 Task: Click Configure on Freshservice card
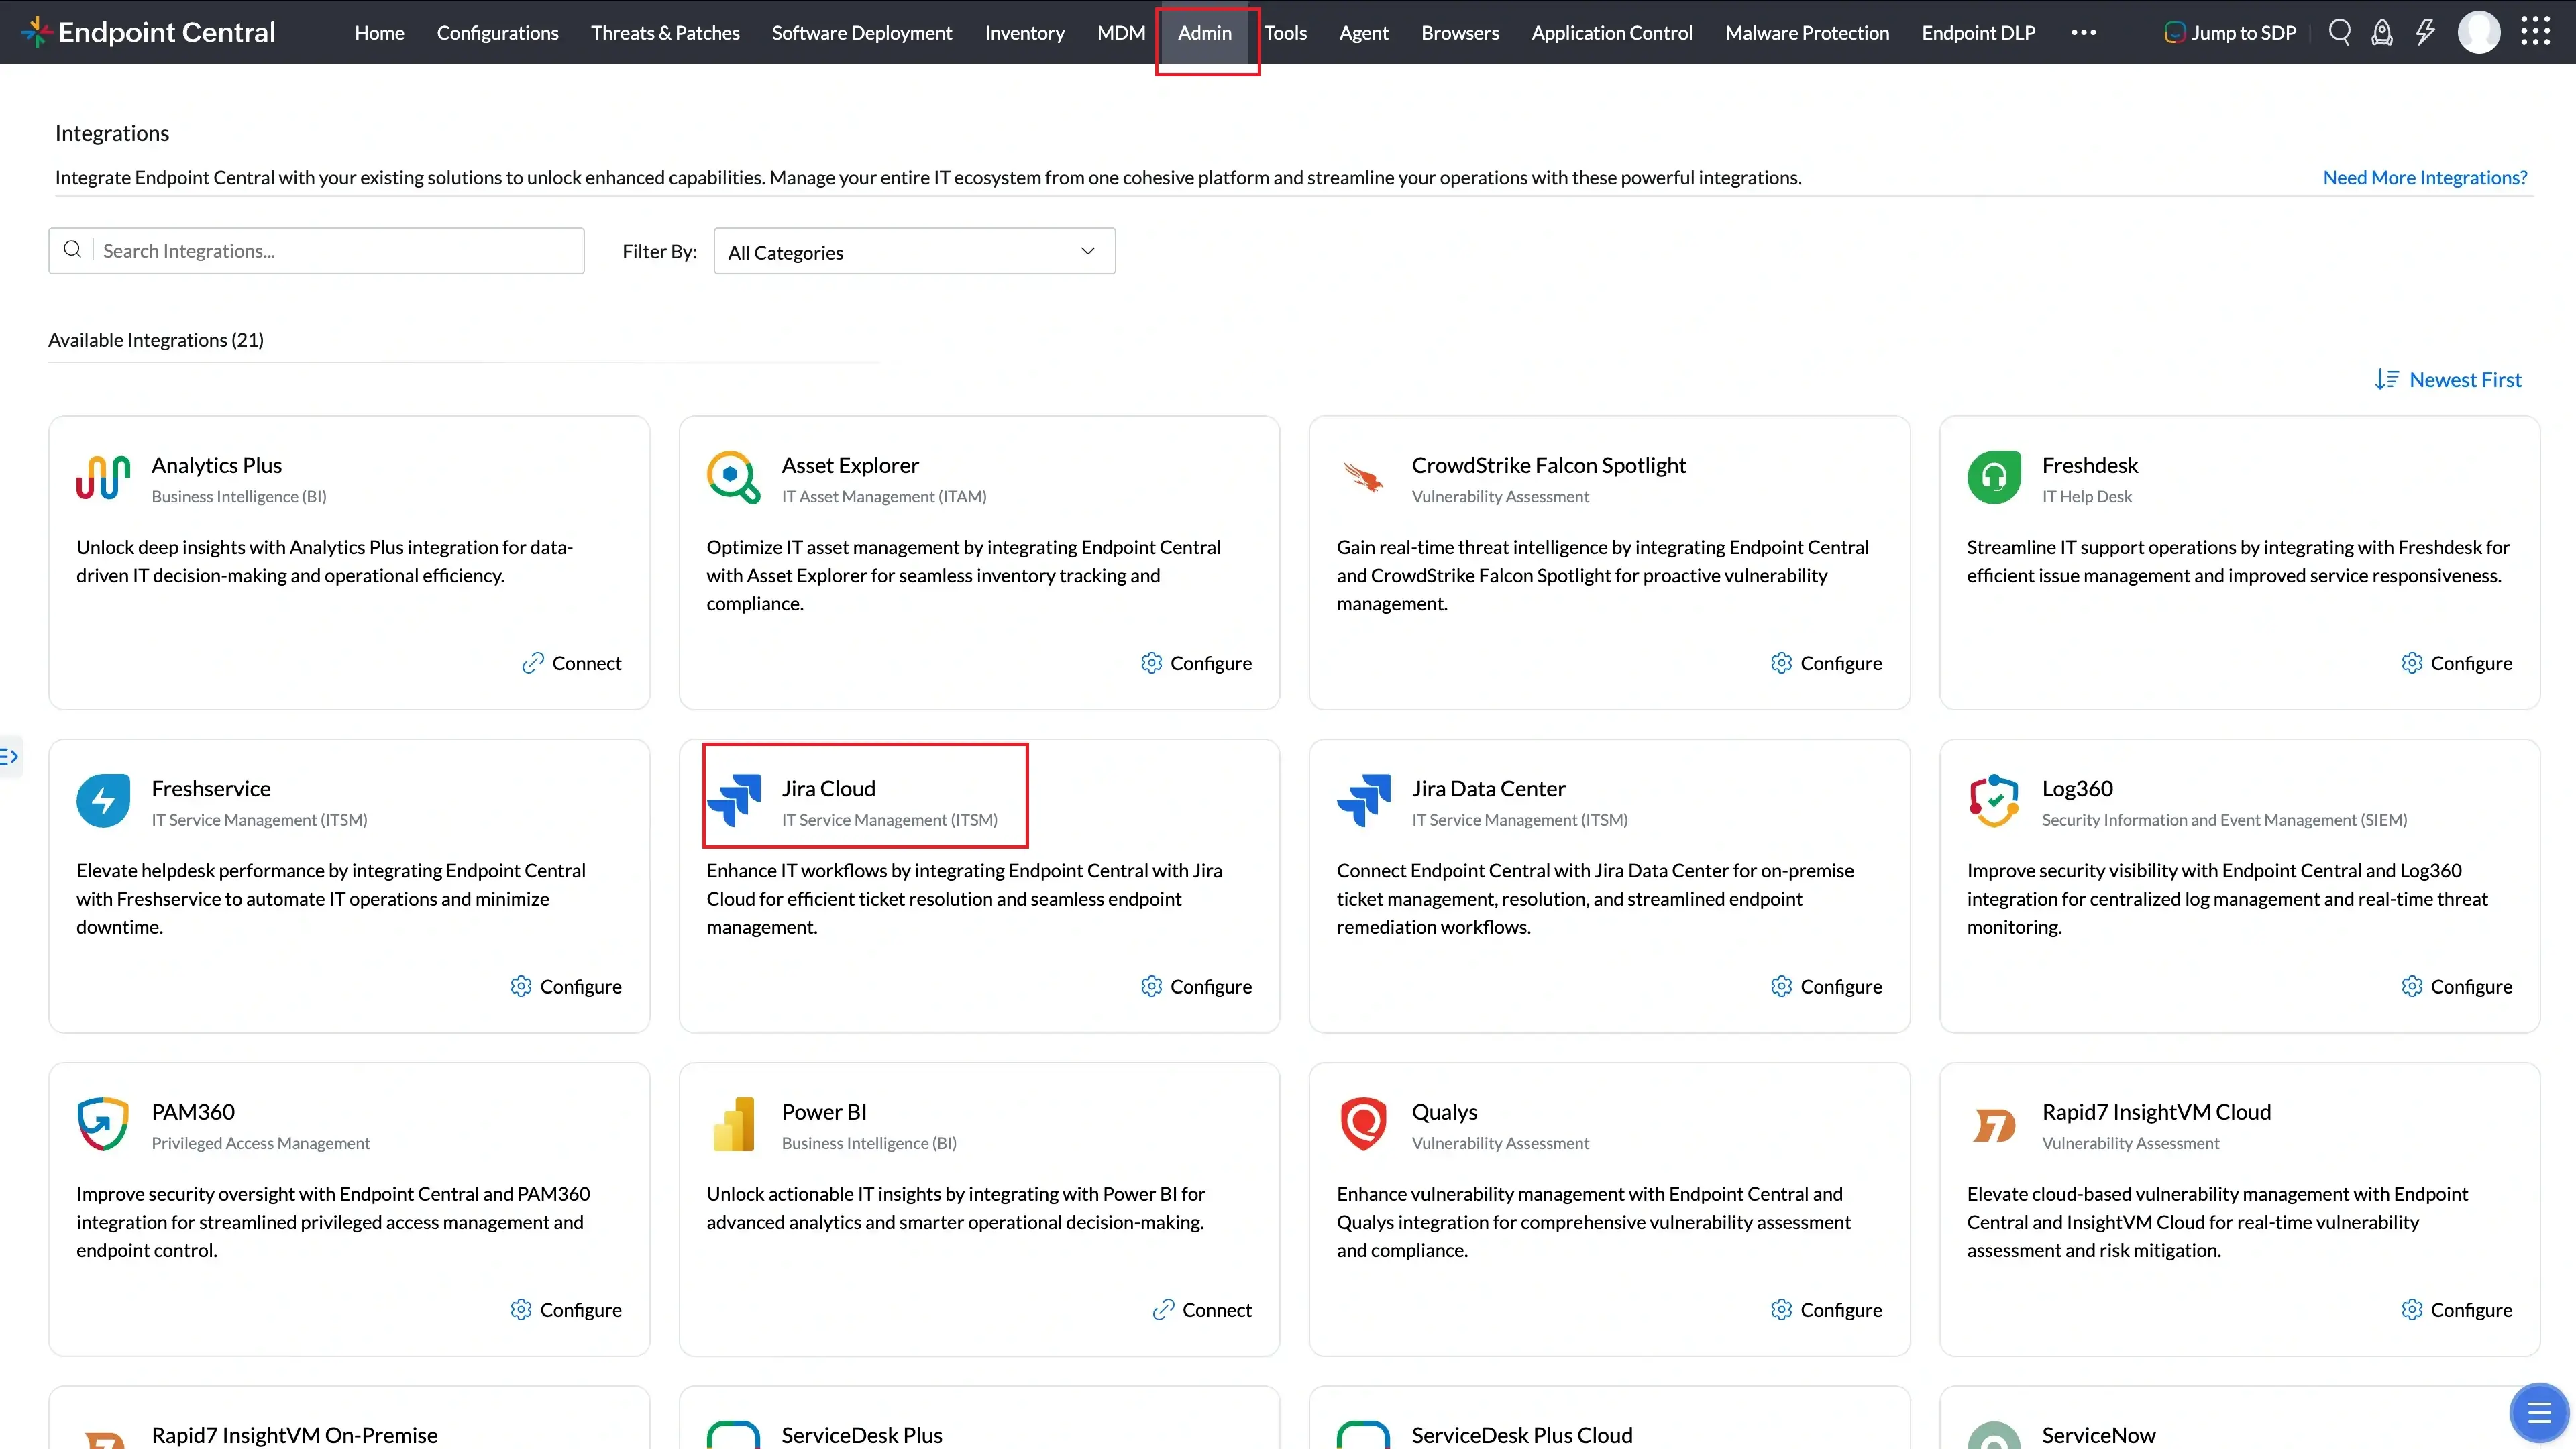tap(566, 986)
